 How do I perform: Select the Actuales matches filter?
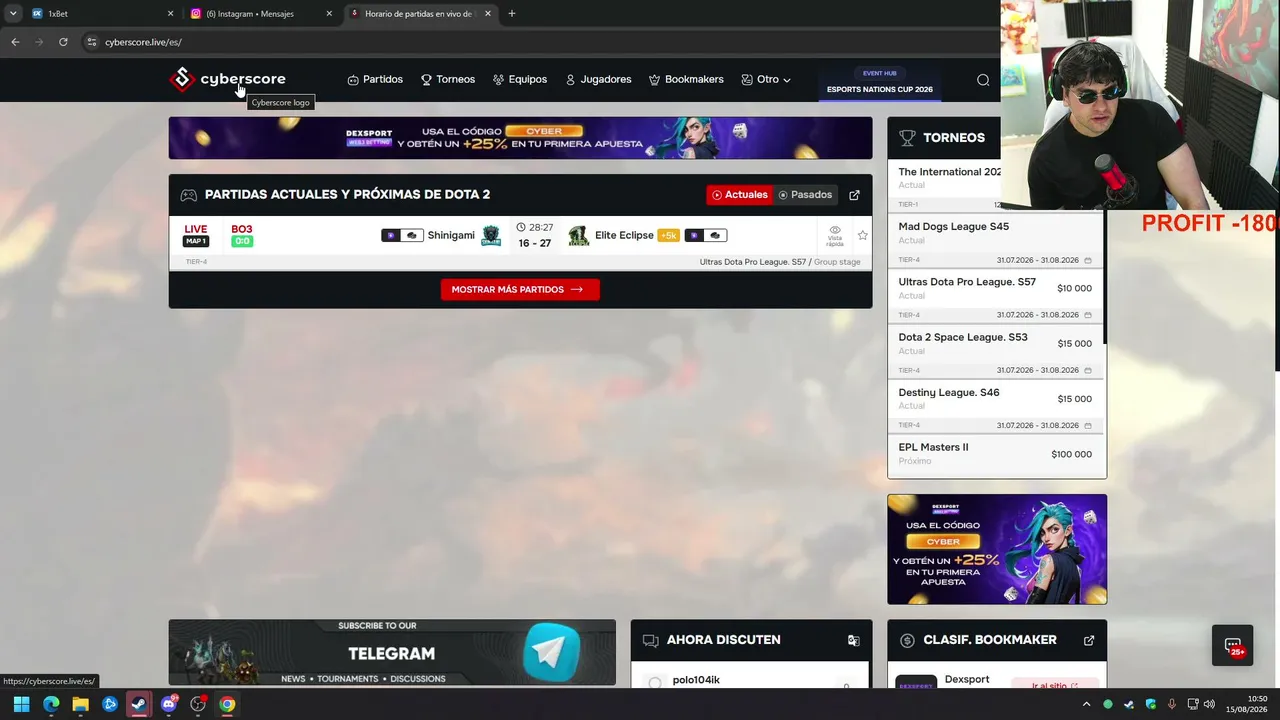pos(740,195)
